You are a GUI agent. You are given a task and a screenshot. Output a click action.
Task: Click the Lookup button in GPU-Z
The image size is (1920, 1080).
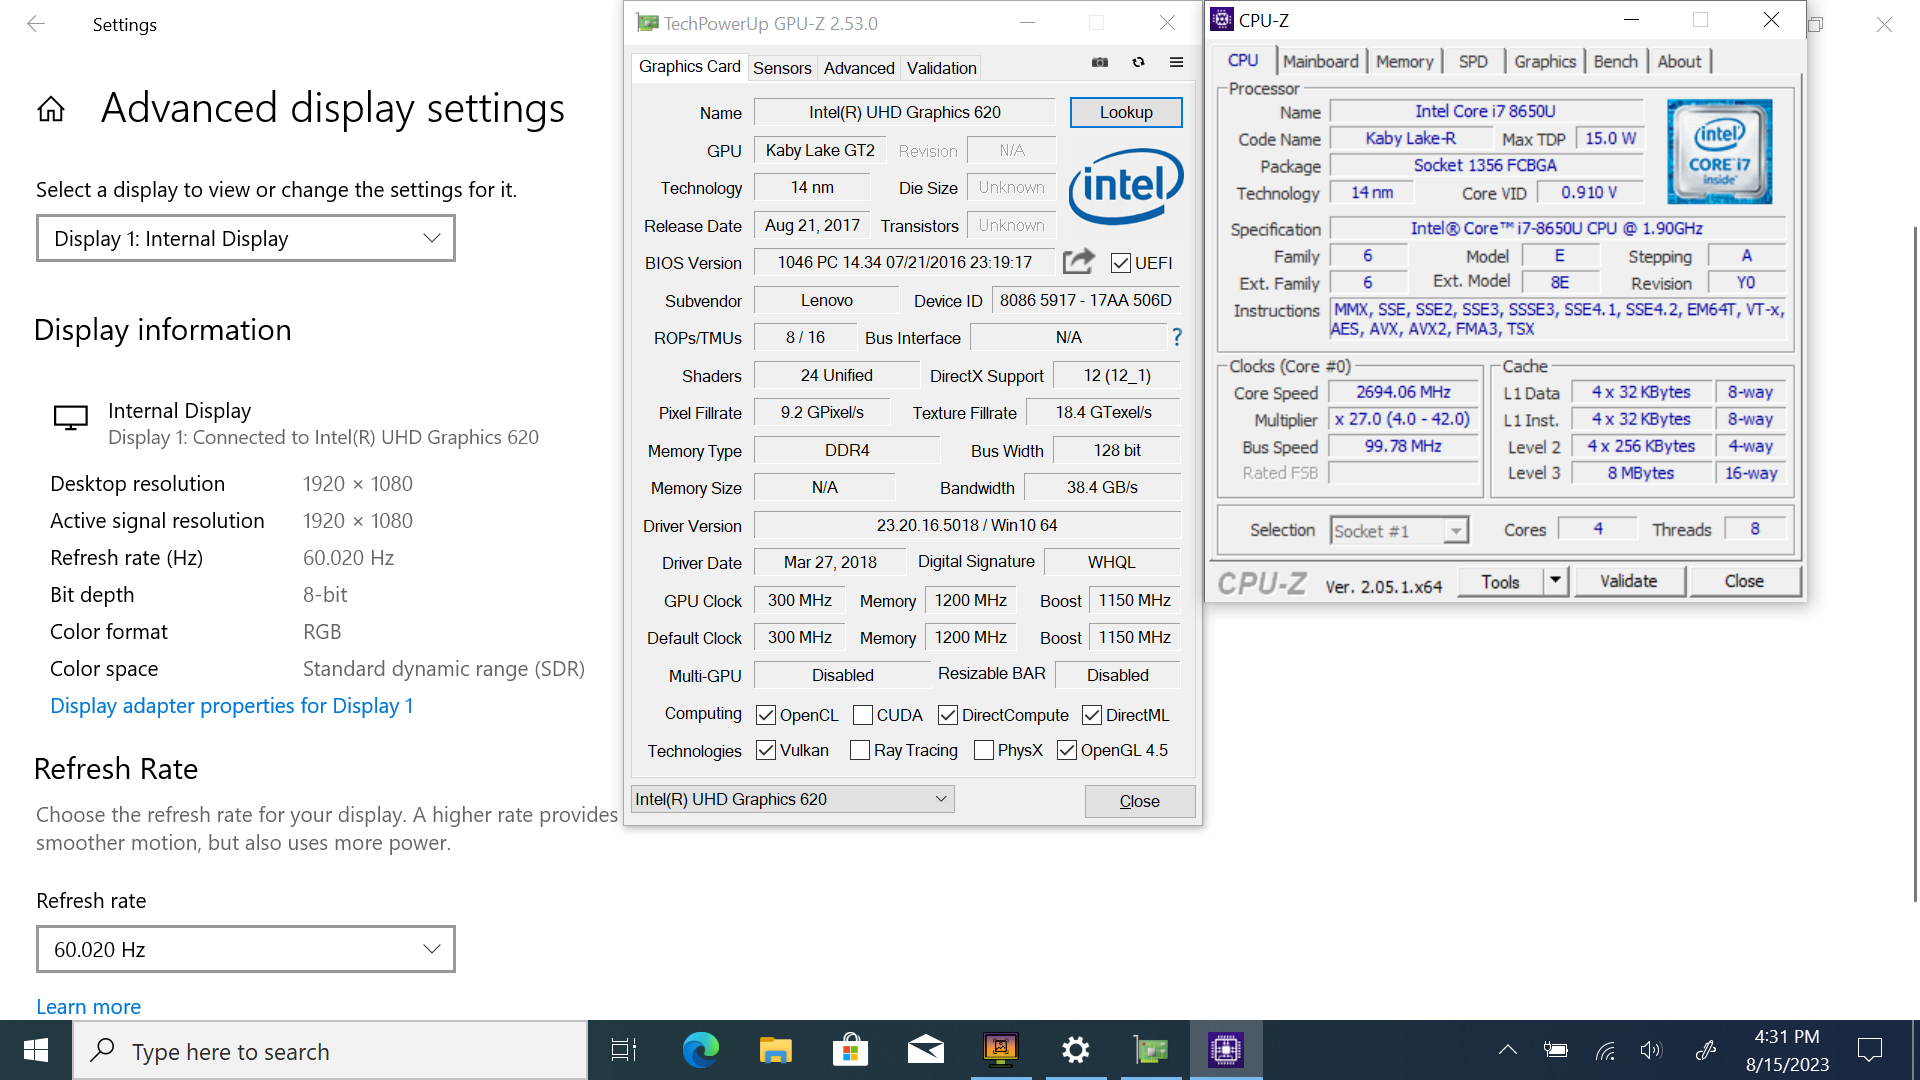point(1126,112)
